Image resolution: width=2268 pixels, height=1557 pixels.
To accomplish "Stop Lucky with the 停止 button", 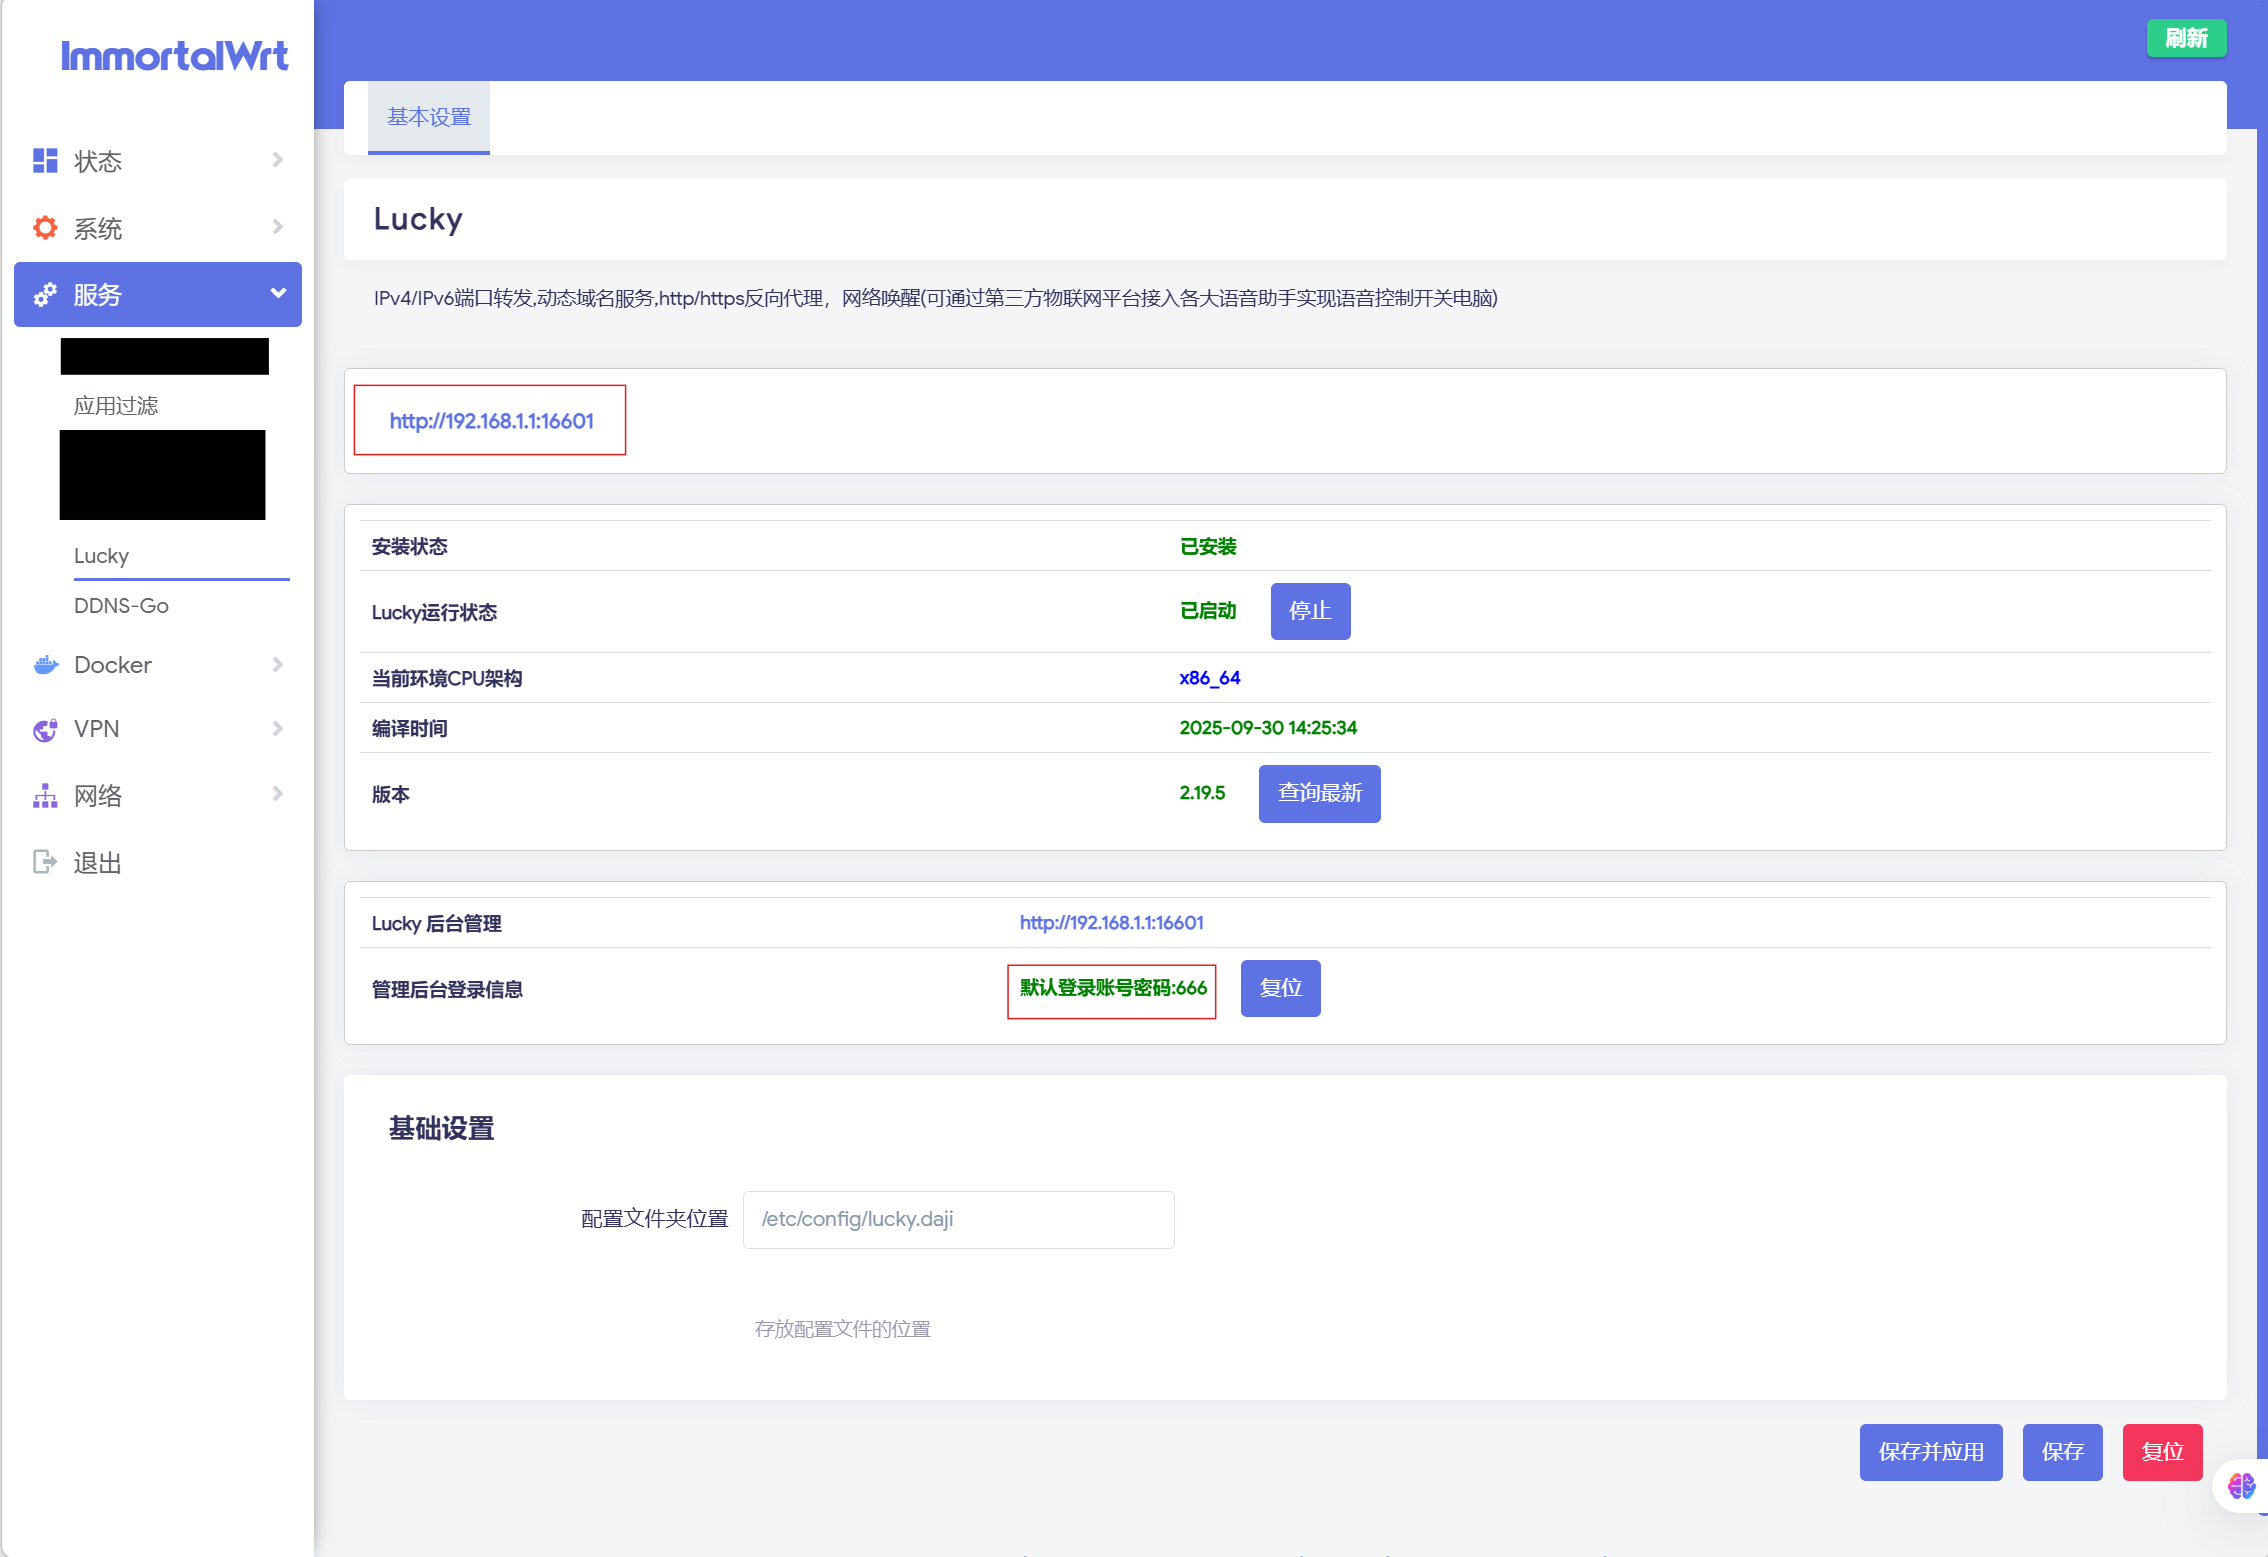I will pyautogui.click(x=1310, y=611).
